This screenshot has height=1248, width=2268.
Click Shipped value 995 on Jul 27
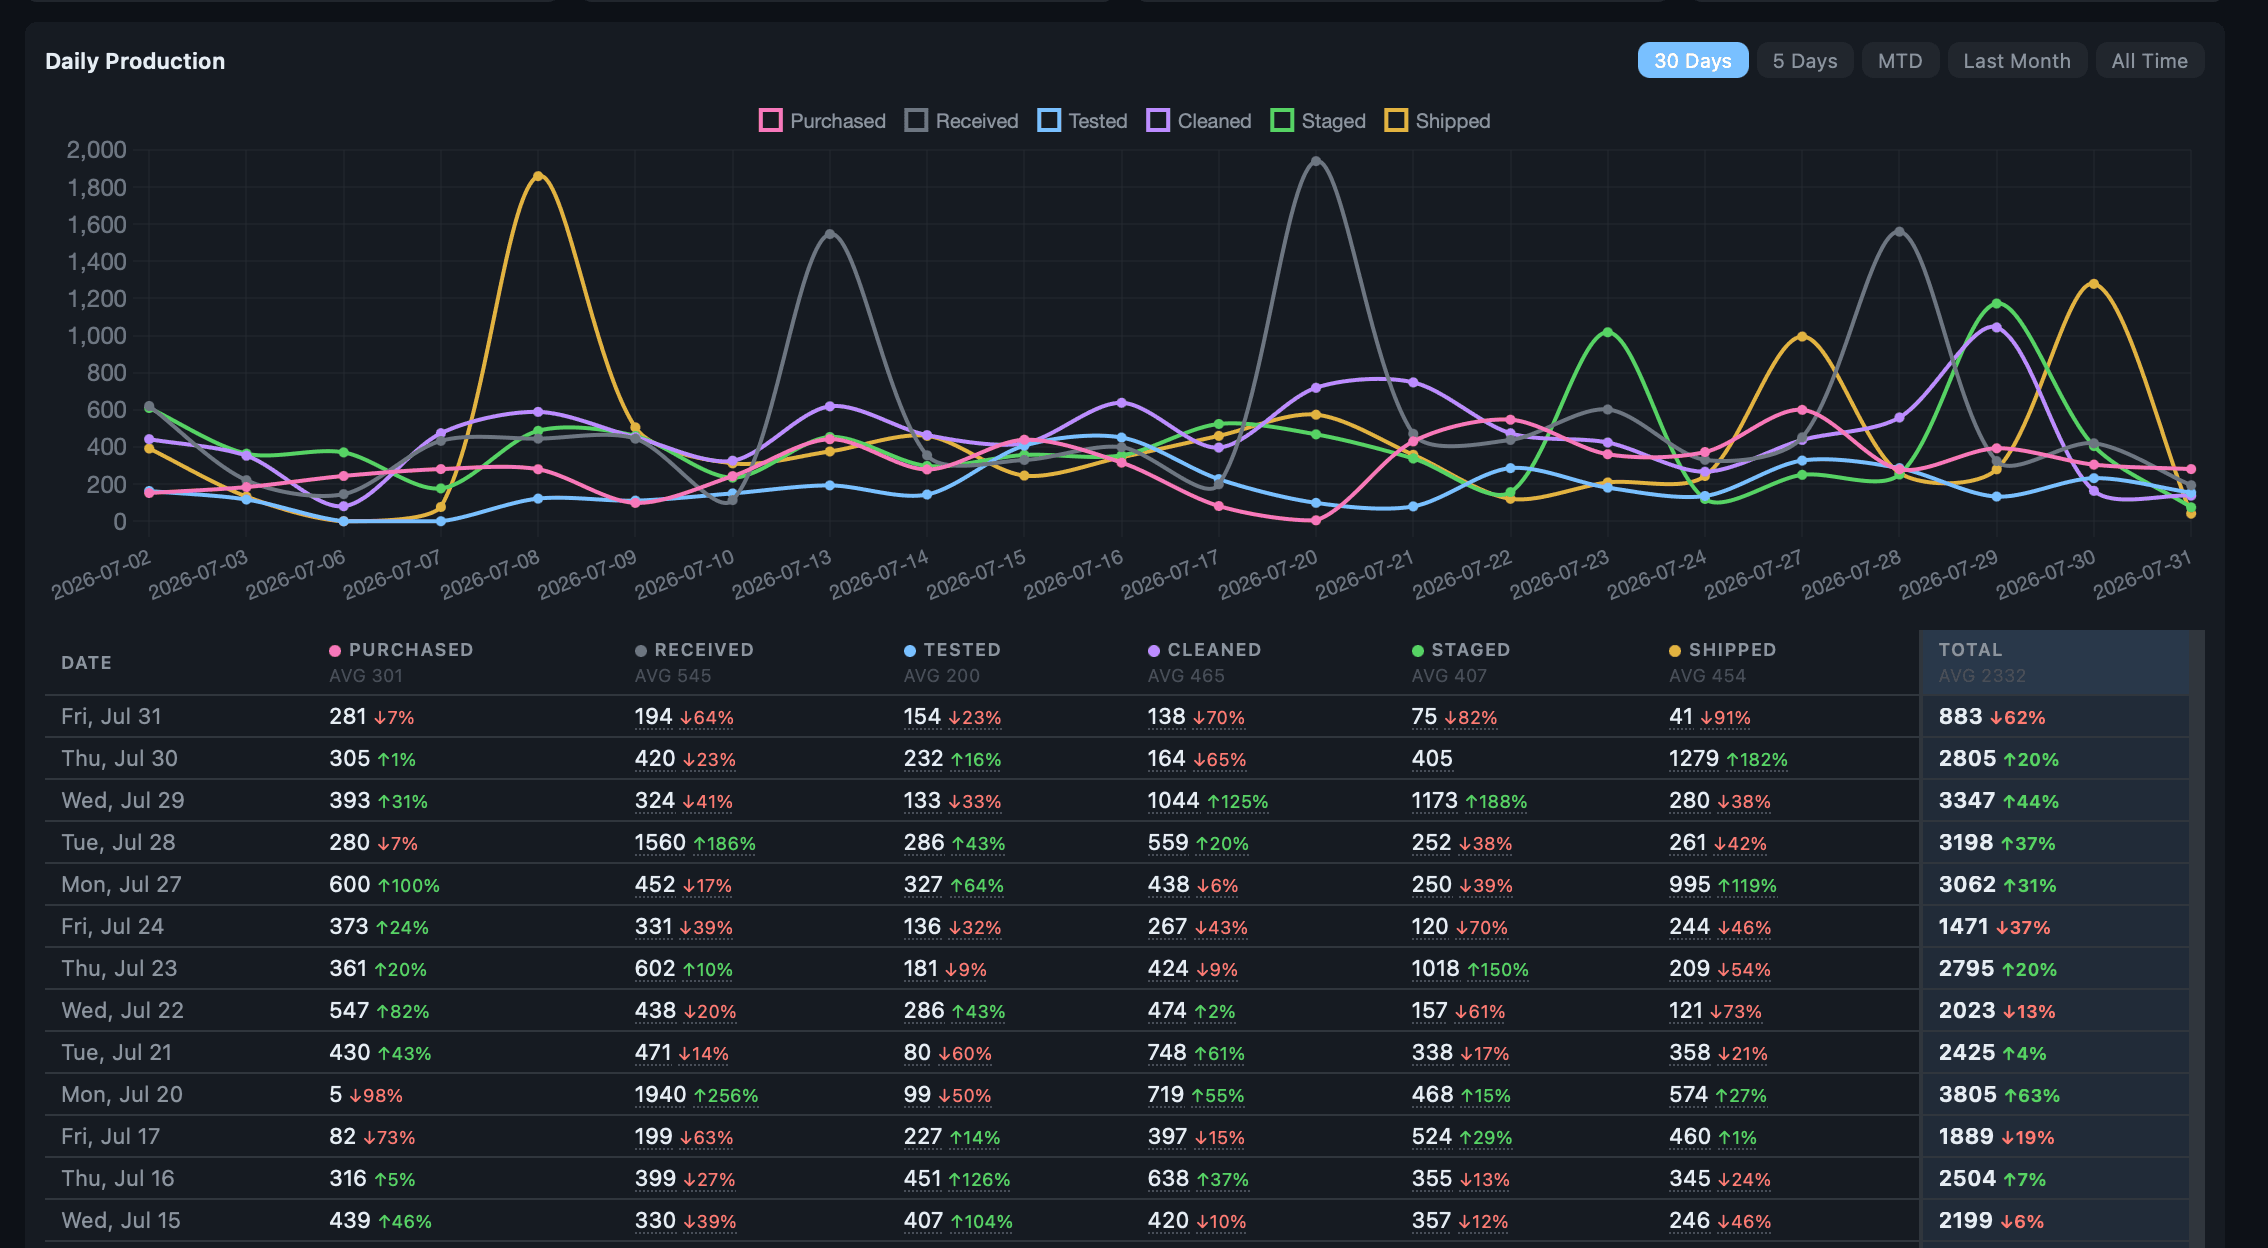tap(1689, 885)
